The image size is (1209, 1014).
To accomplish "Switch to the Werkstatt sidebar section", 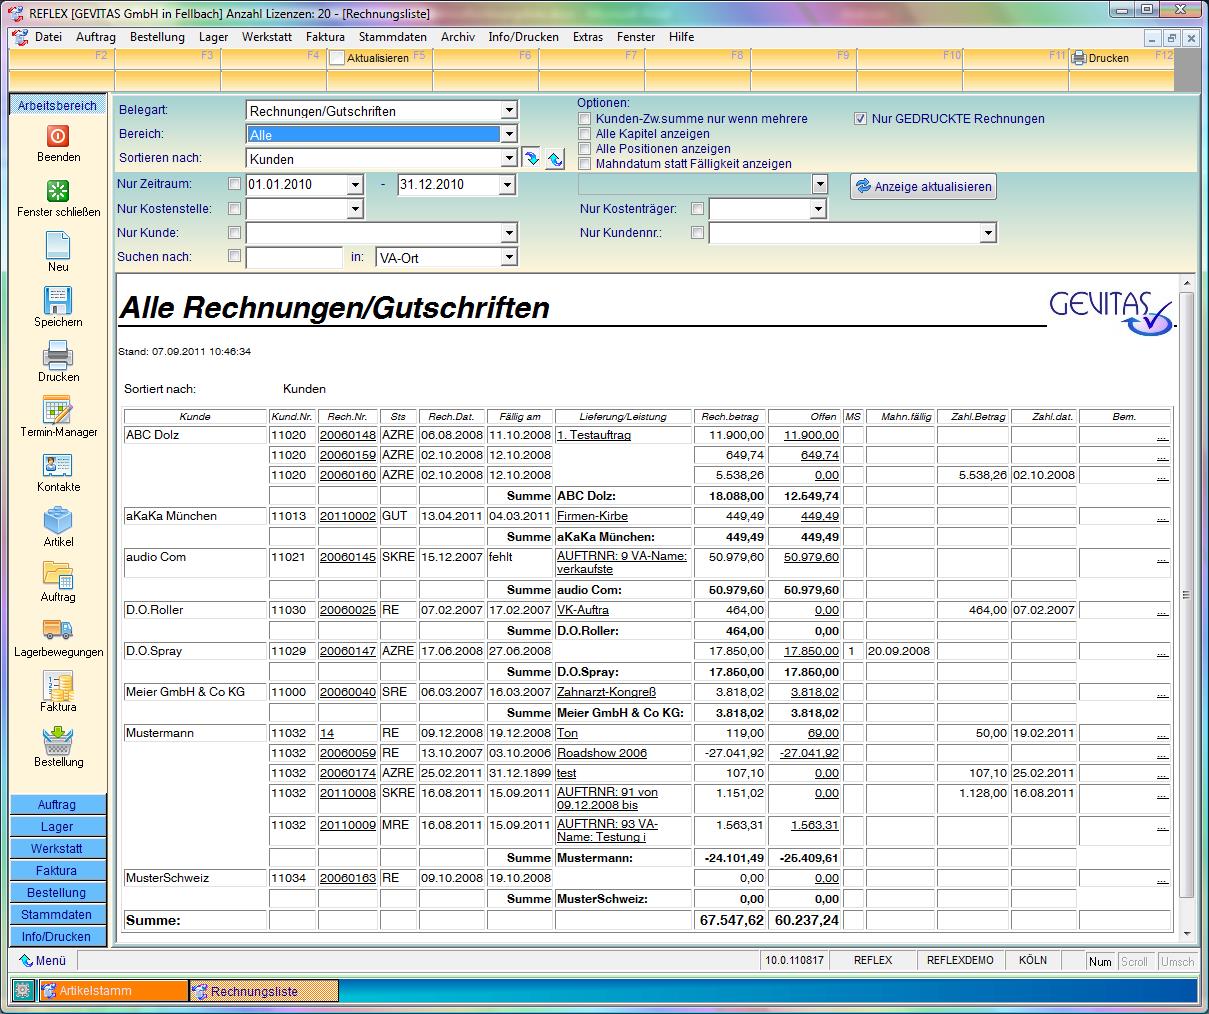I will tap(57, 849).
